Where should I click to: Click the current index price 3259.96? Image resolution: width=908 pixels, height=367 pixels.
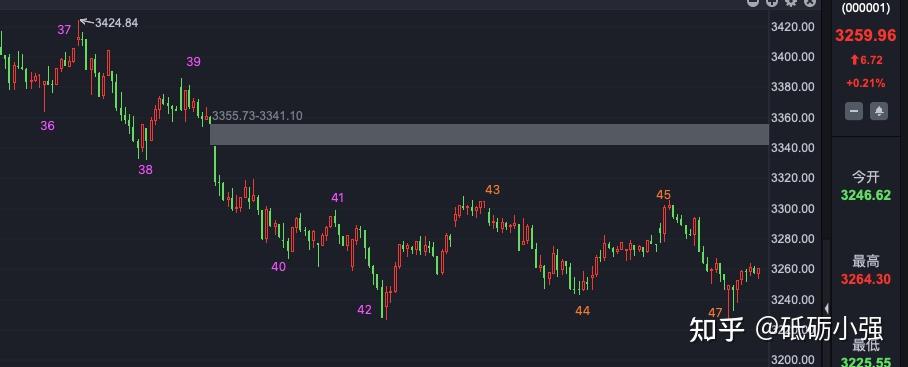point(865,35)
